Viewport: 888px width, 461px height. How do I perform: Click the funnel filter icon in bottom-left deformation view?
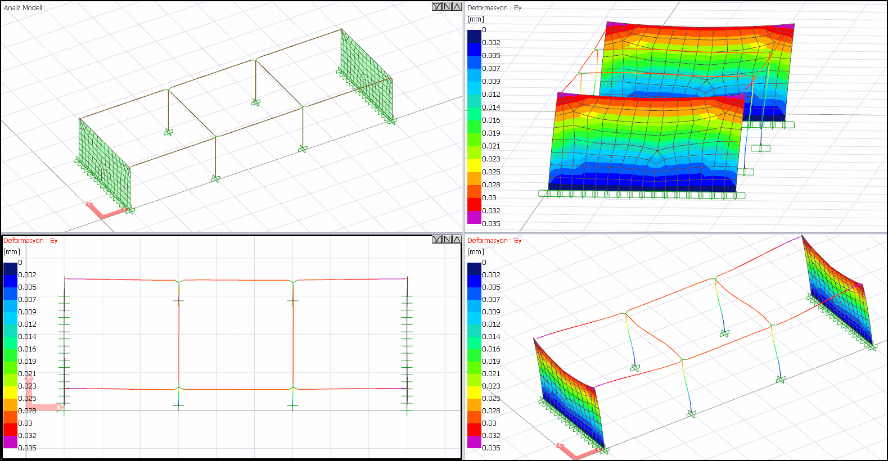tap(435, 240)
